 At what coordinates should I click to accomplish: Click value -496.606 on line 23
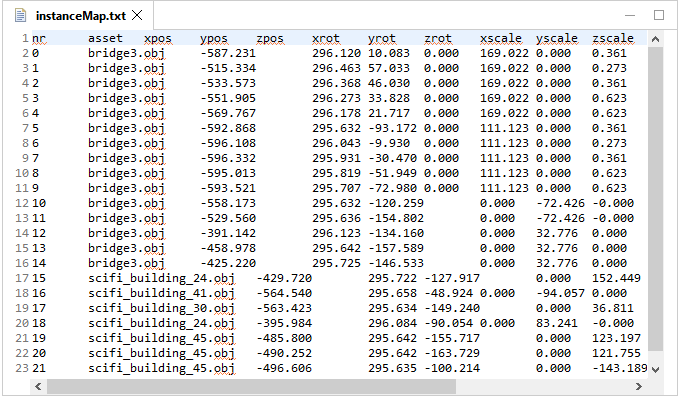284,368
